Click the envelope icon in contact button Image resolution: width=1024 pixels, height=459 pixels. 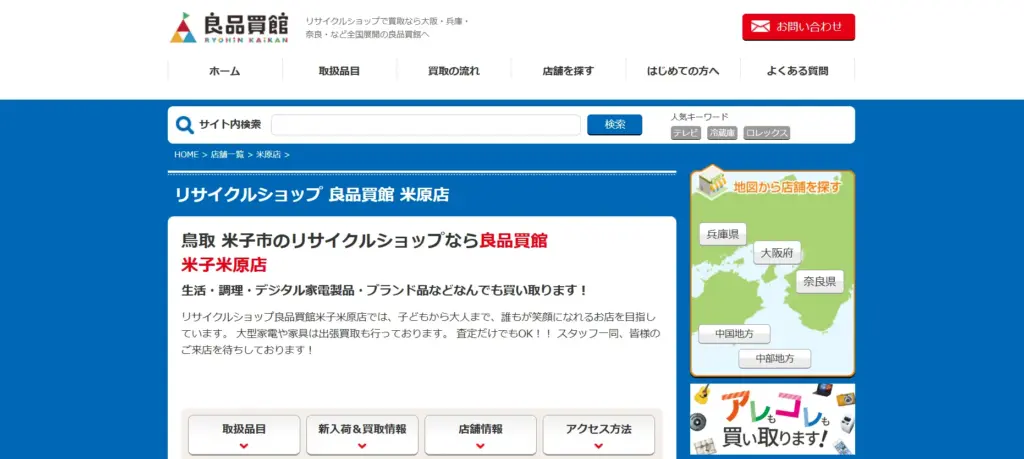pyautogui.click(x=760, y=27)
